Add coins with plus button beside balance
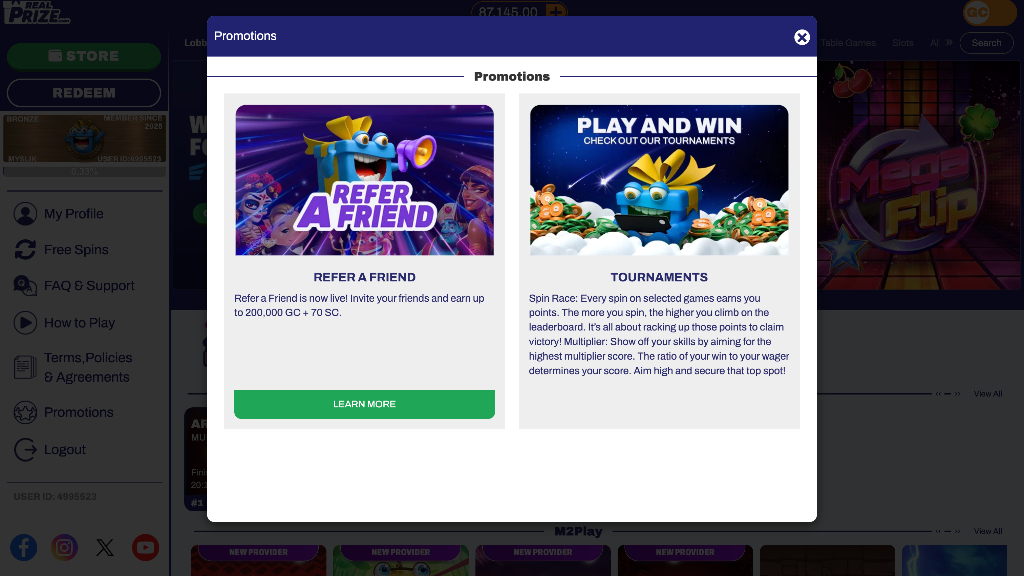This screenshot has height=576, width=1024. [556, 12]
